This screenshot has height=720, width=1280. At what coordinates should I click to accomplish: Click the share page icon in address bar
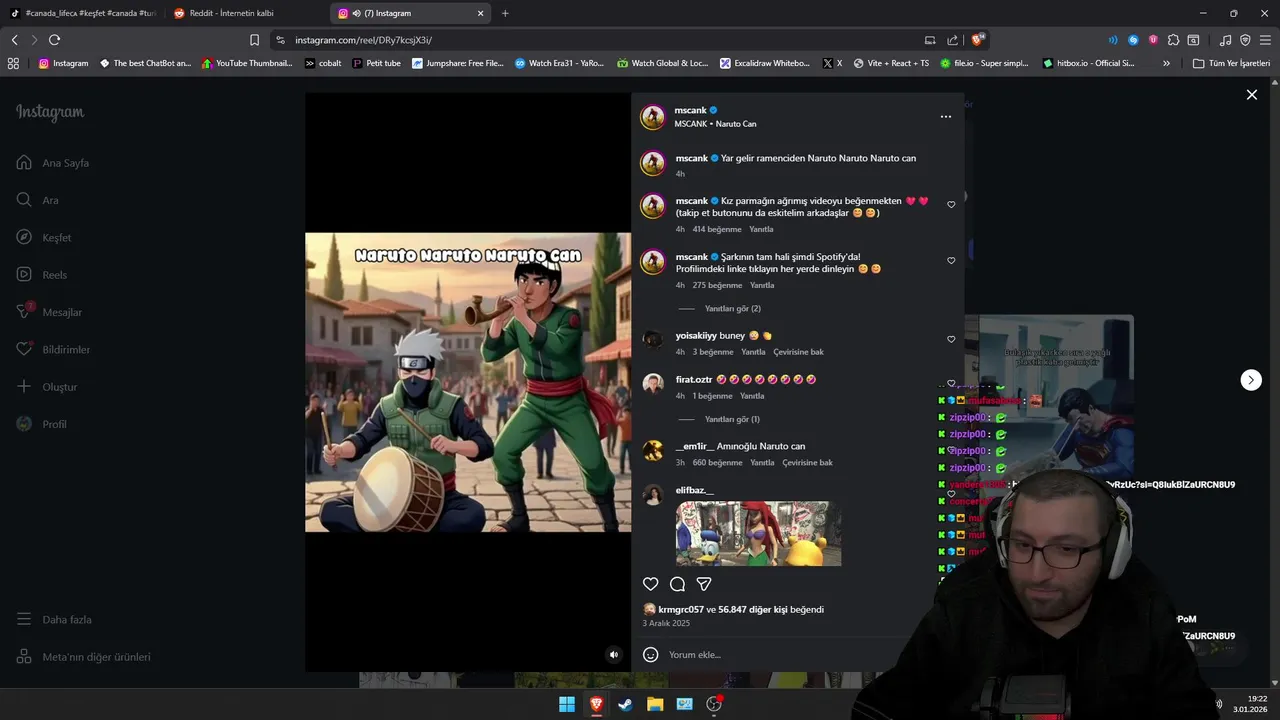952,40
